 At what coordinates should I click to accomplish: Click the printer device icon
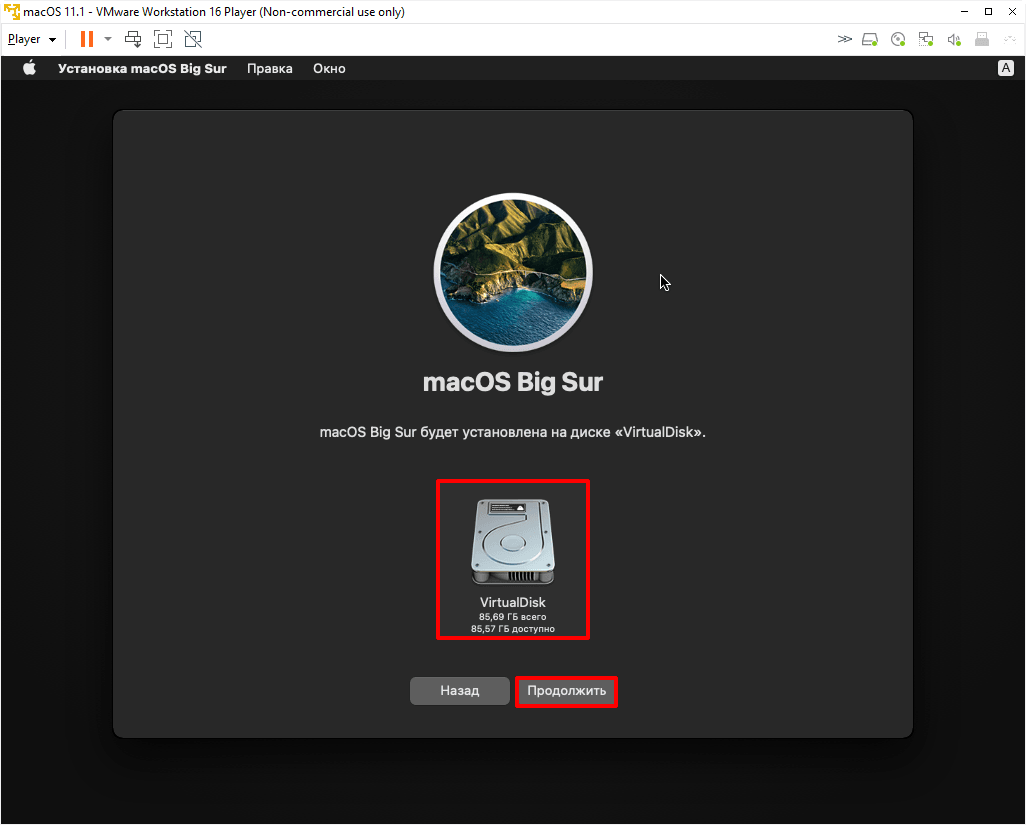point(982,40)
